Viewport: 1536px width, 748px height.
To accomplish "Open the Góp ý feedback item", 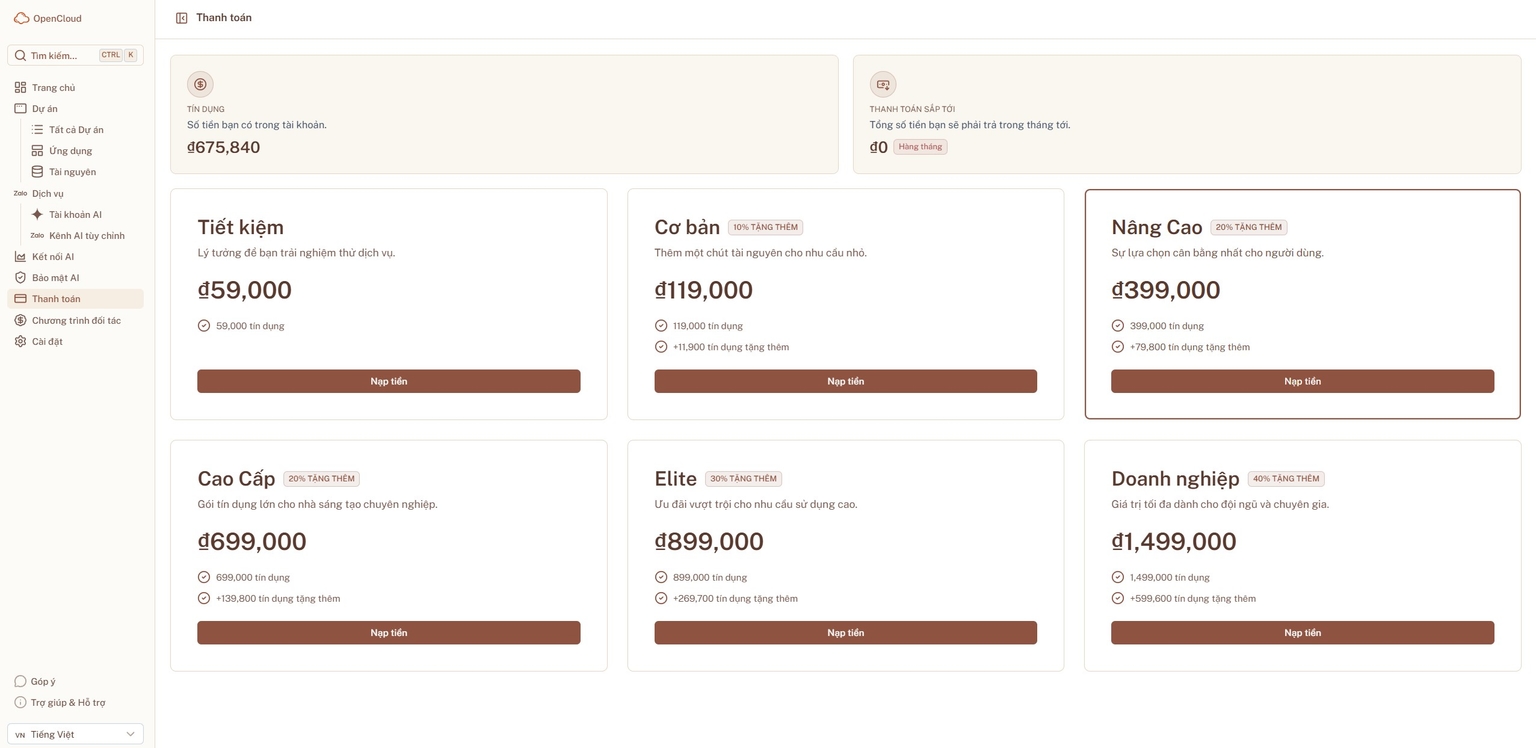I will tap(43, 682).
